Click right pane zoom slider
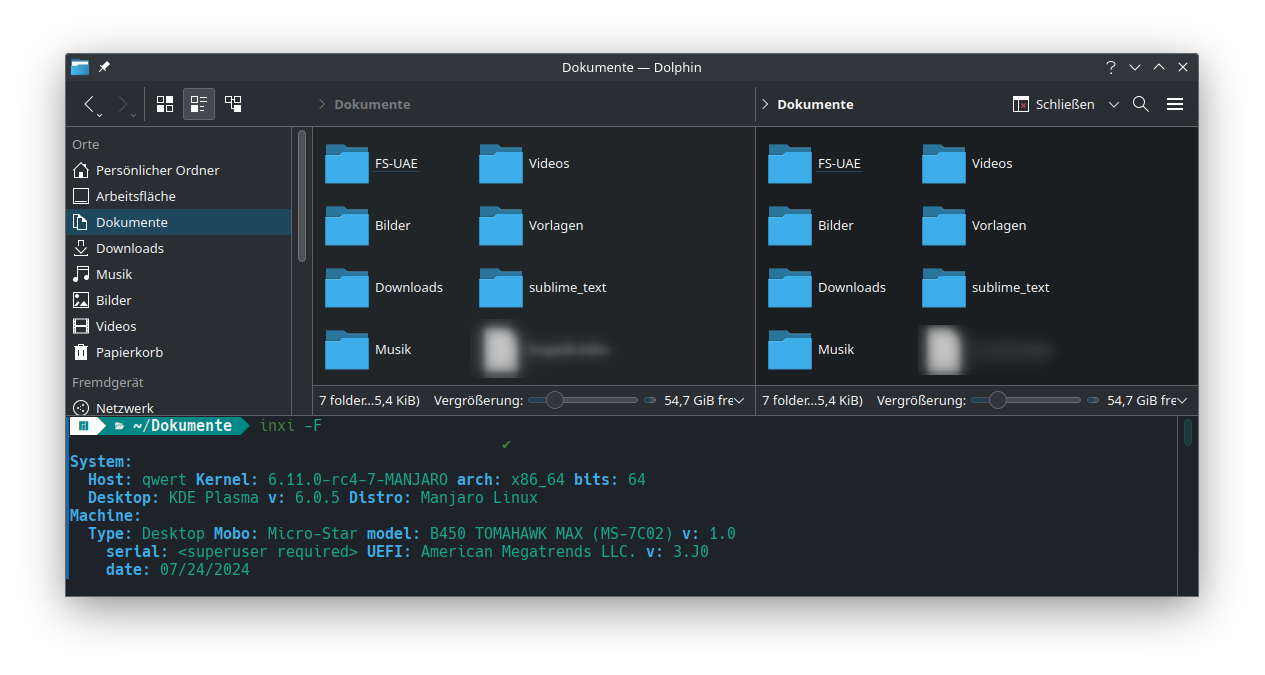This screenshot has height=675, width=1265. coord(1026,400)
